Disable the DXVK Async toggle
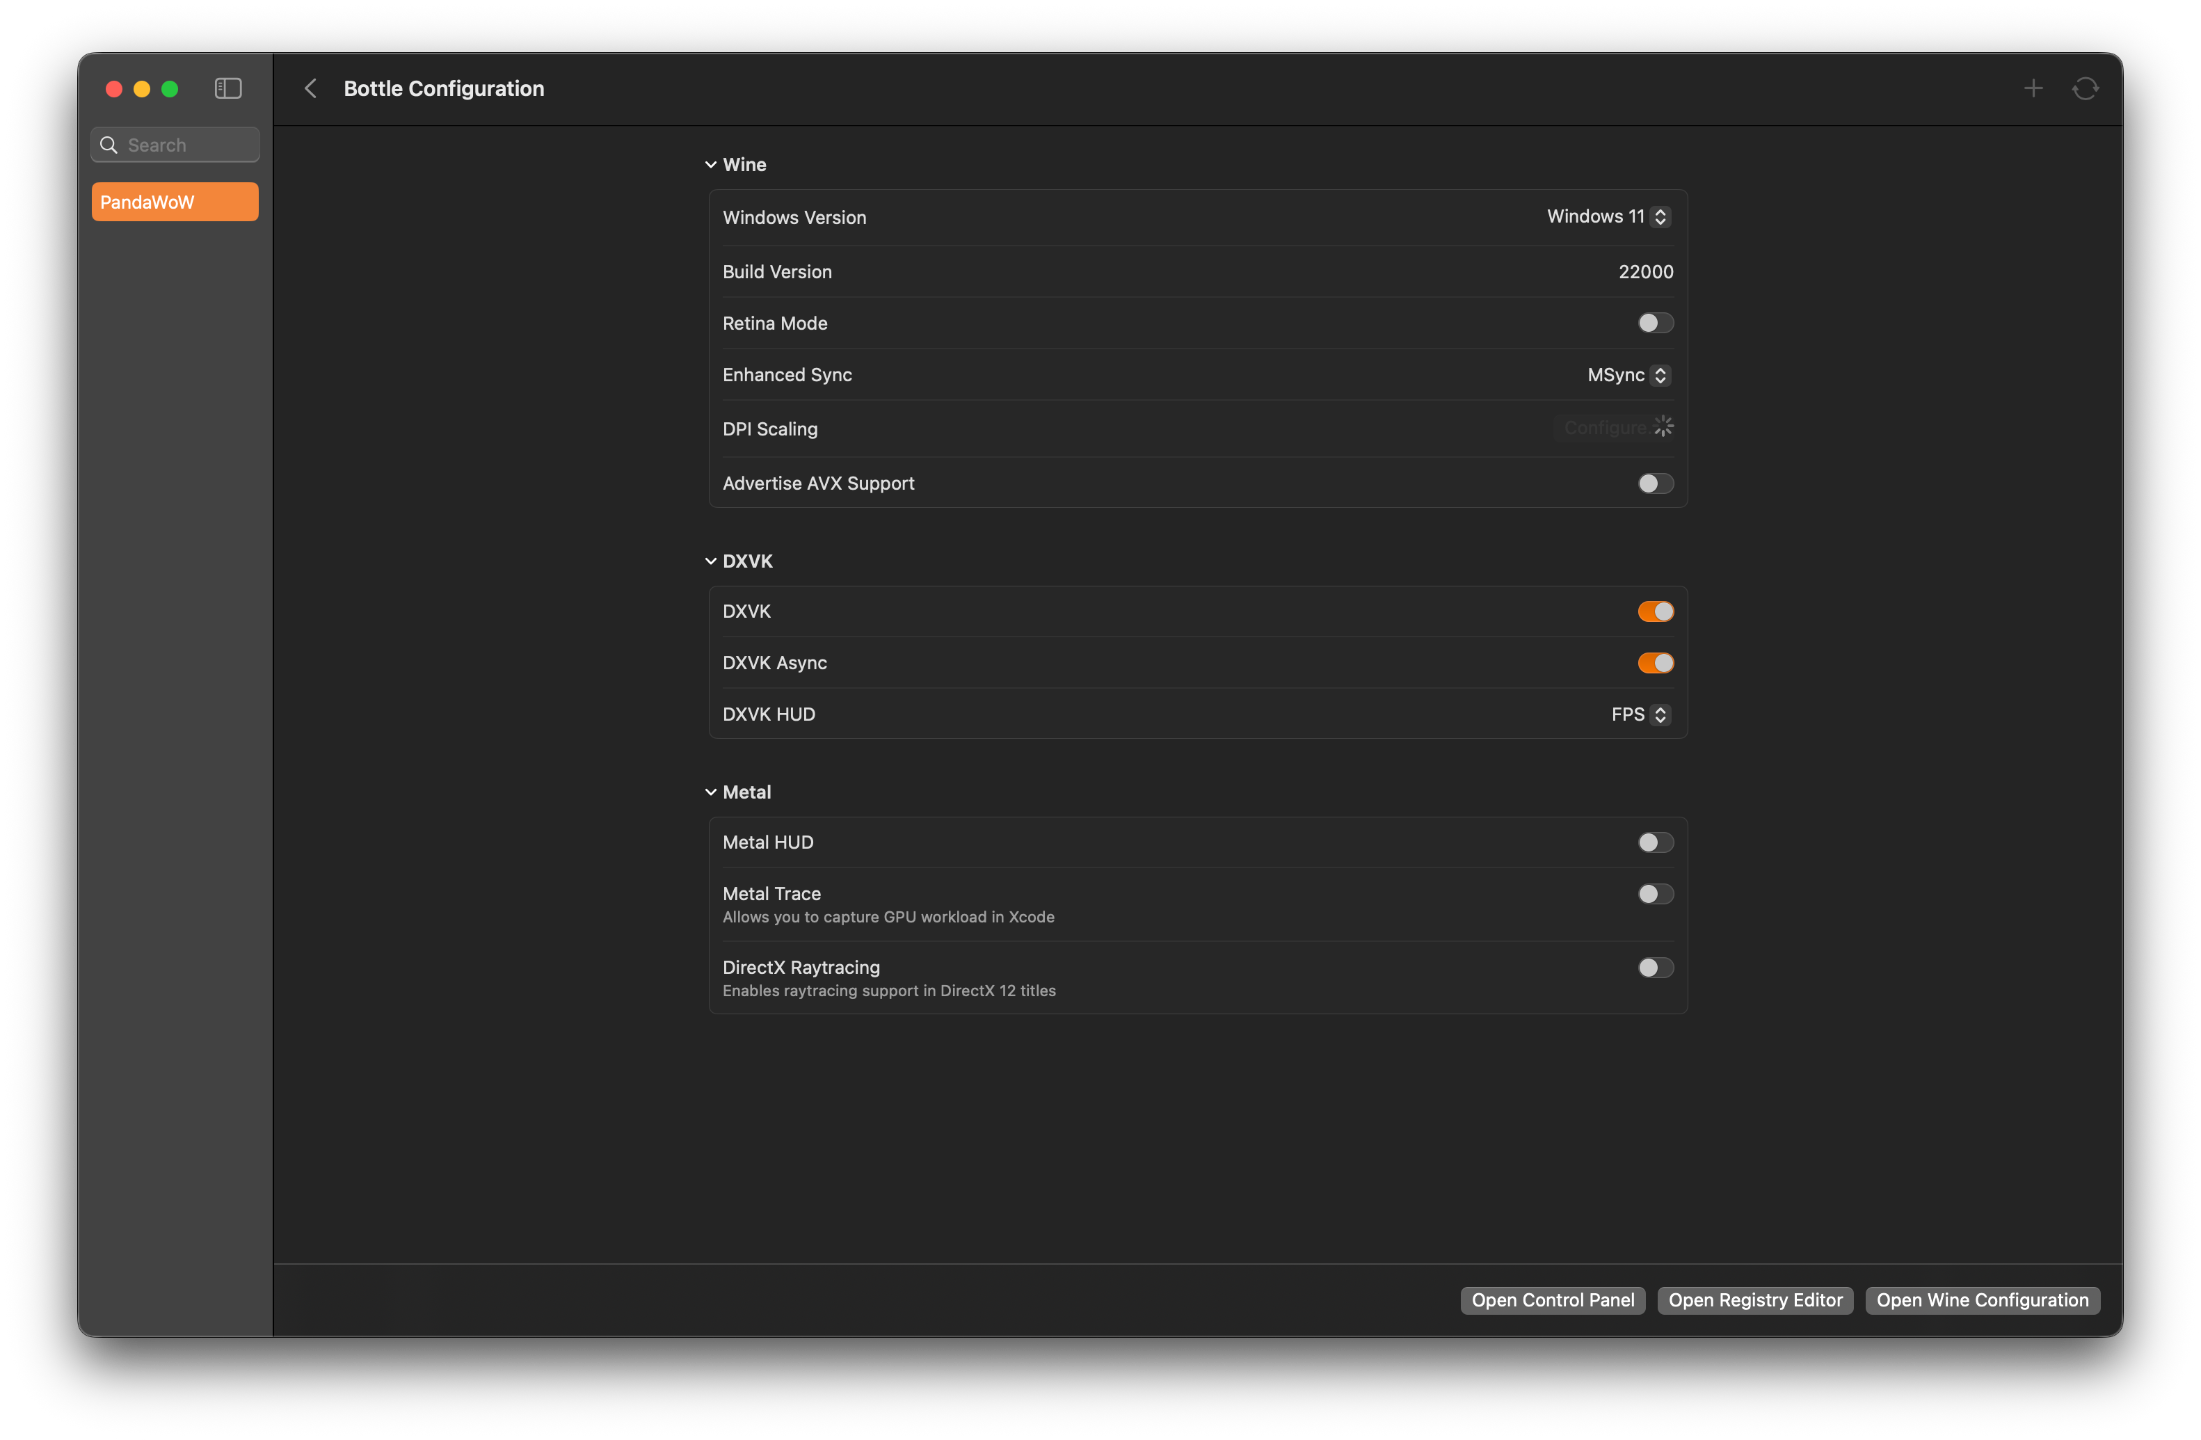Image resolution: width=2201 pixels, height=1440 pixels. (x=1655, y=663)
